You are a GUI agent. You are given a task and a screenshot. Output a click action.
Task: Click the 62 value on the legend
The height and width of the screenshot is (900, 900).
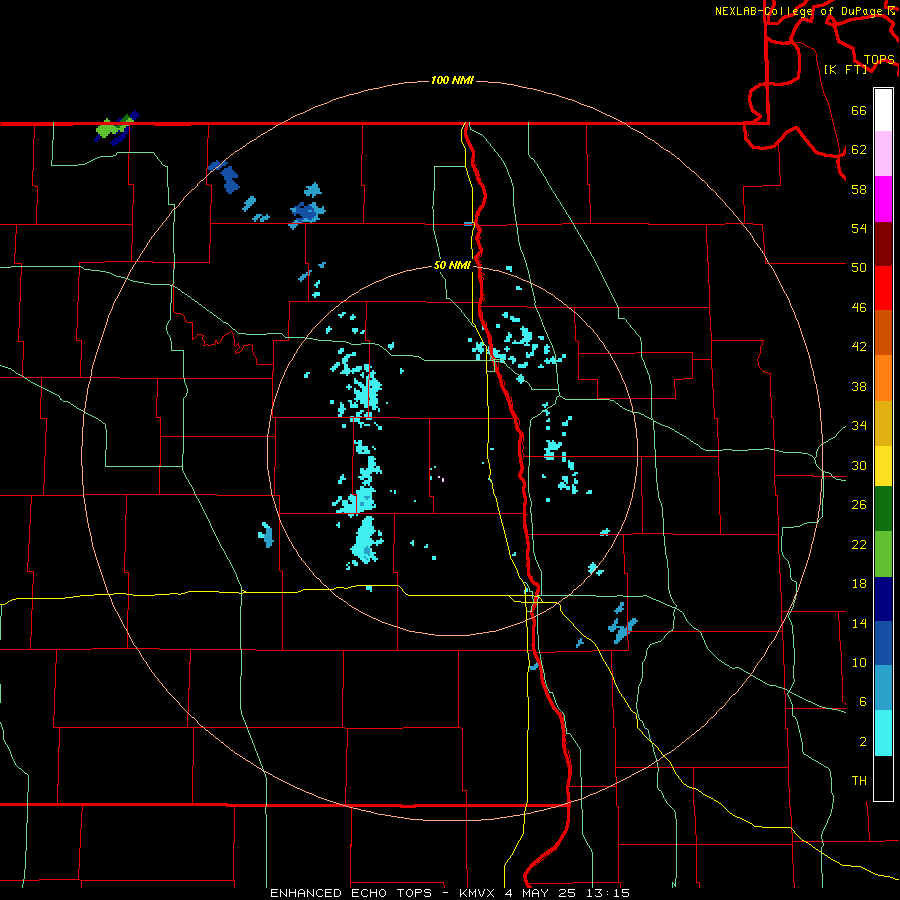click(x=859, y=150)
